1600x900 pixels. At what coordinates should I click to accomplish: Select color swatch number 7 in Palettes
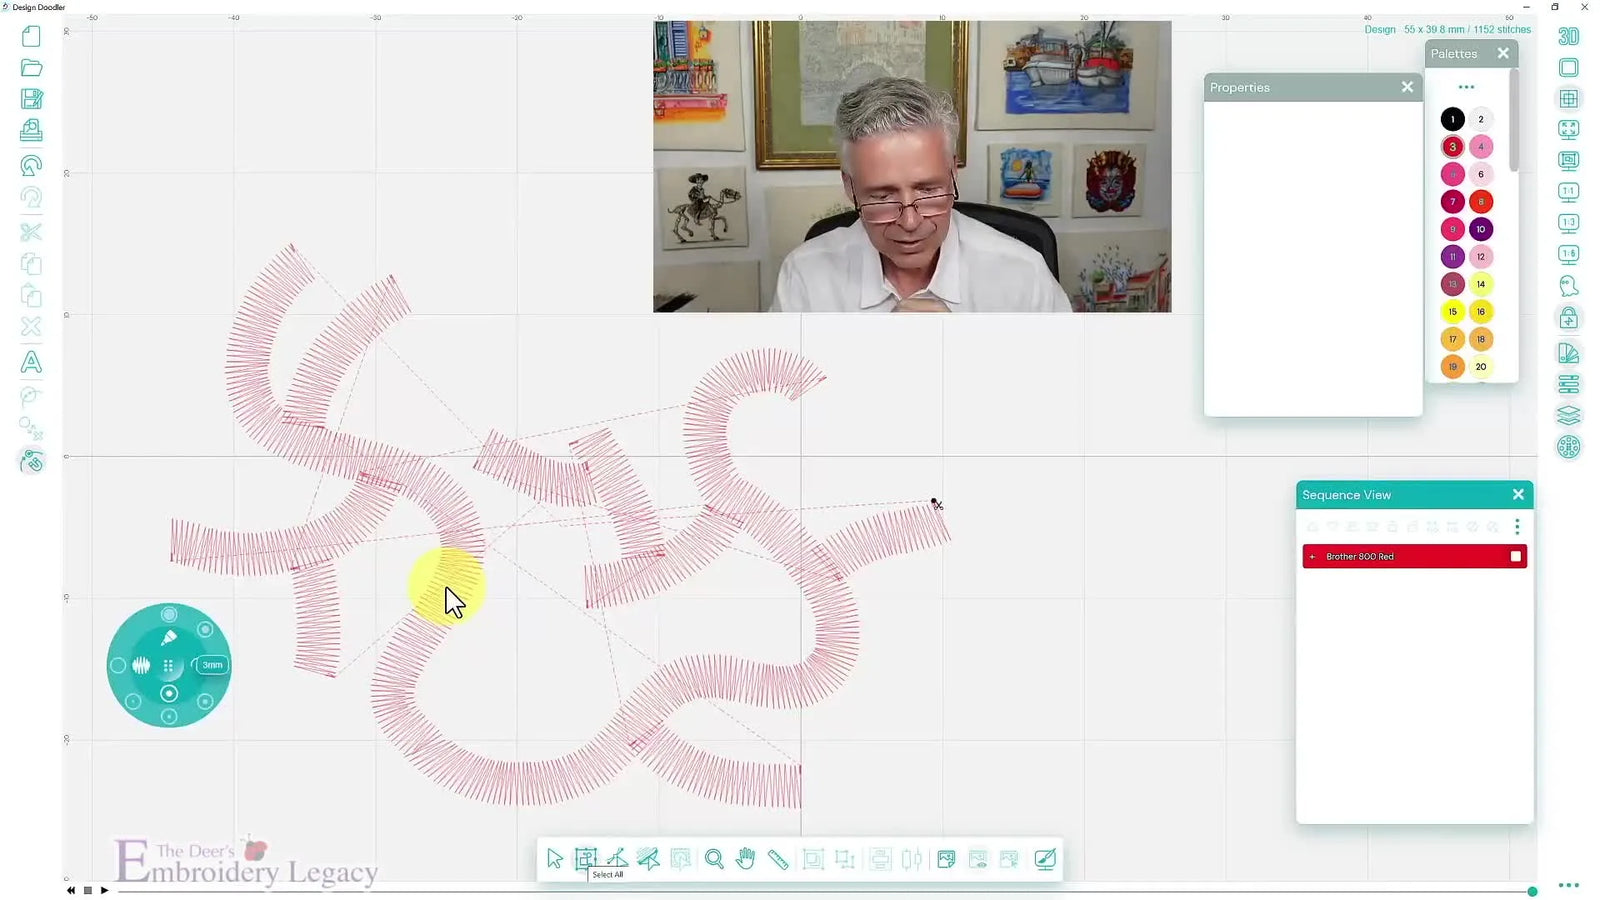coord(1452,201)
